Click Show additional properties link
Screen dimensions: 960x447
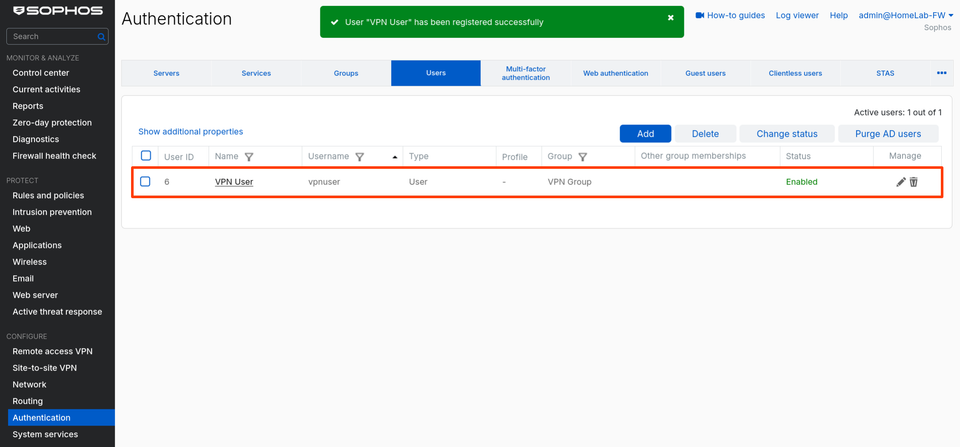click(190, 132)
